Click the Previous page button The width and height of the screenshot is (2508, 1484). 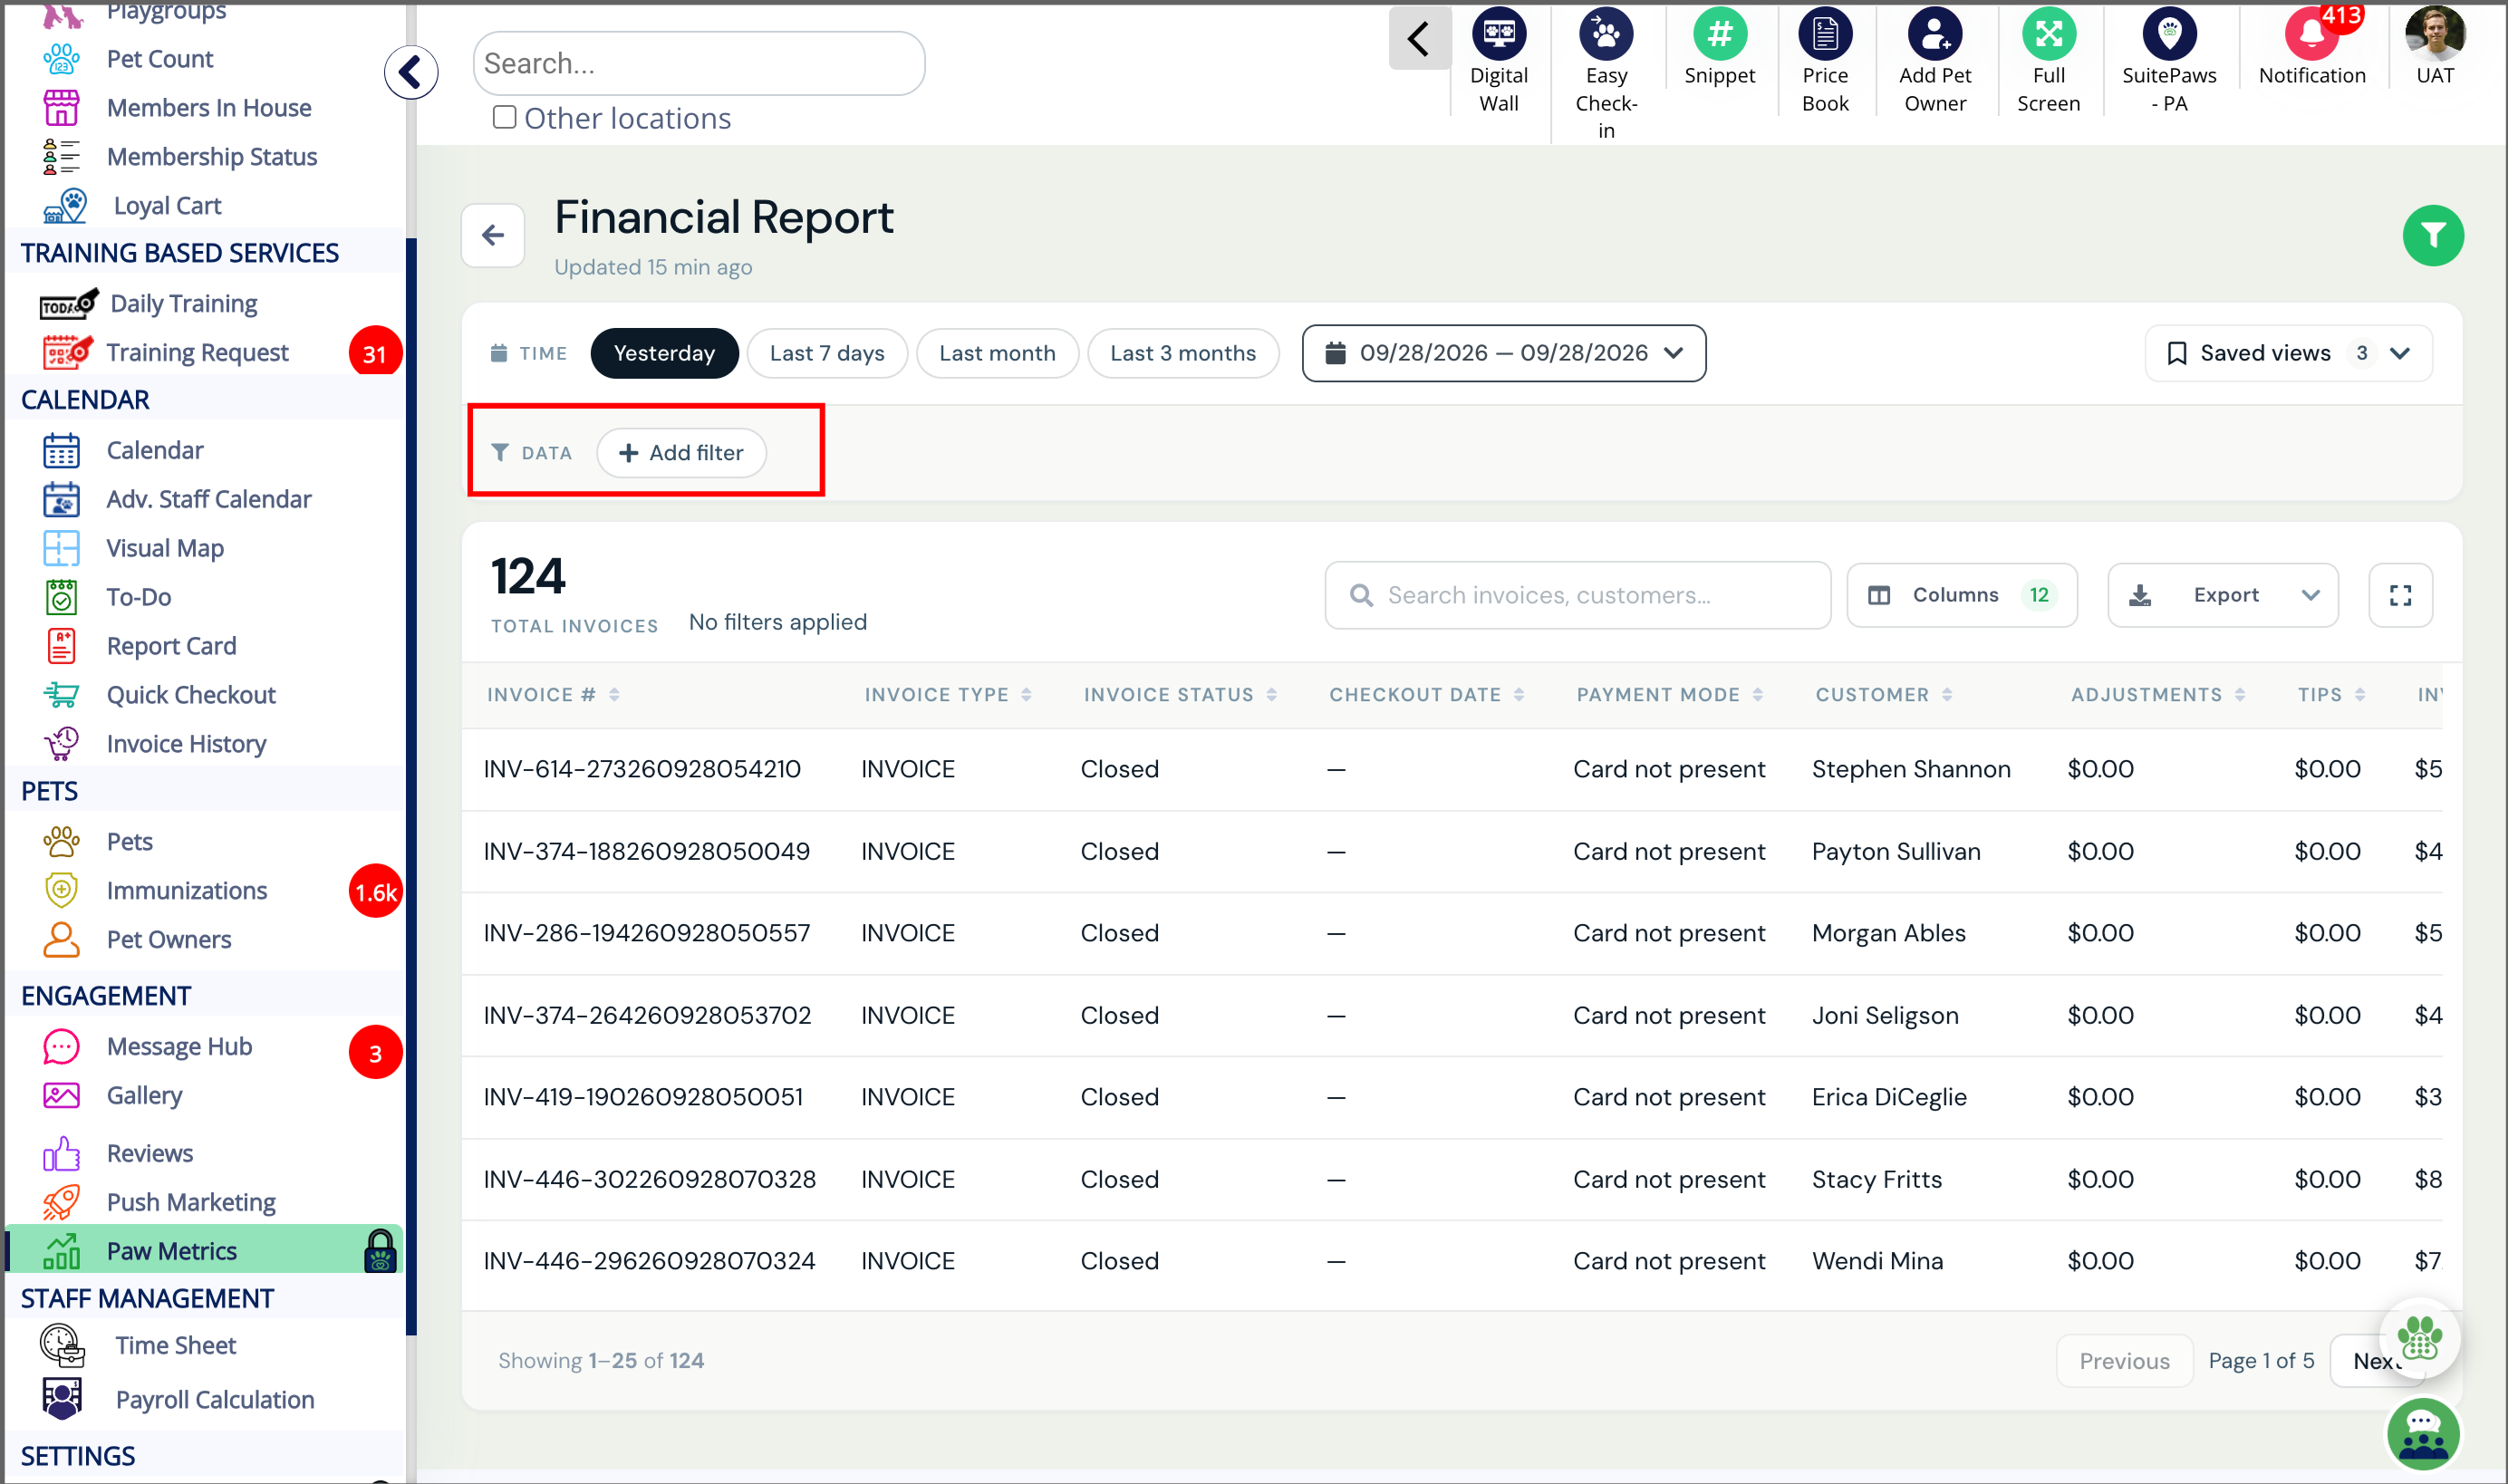click(2124, 1361)
